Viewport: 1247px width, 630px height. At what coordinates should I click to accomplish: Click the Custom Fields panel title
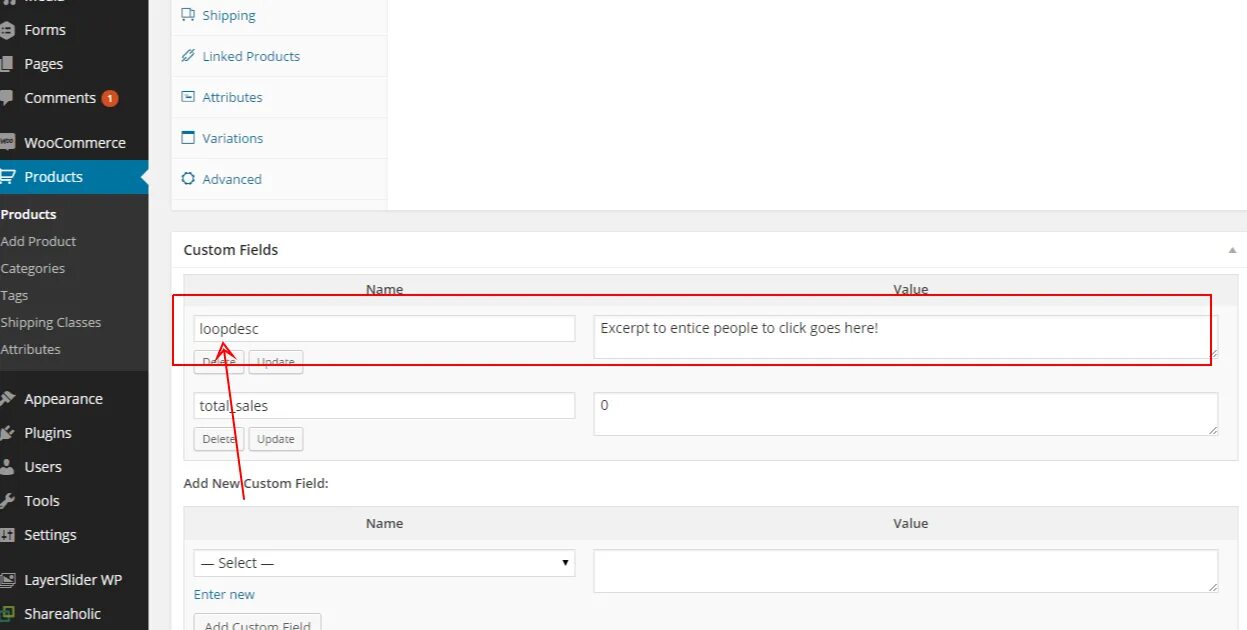231,250
